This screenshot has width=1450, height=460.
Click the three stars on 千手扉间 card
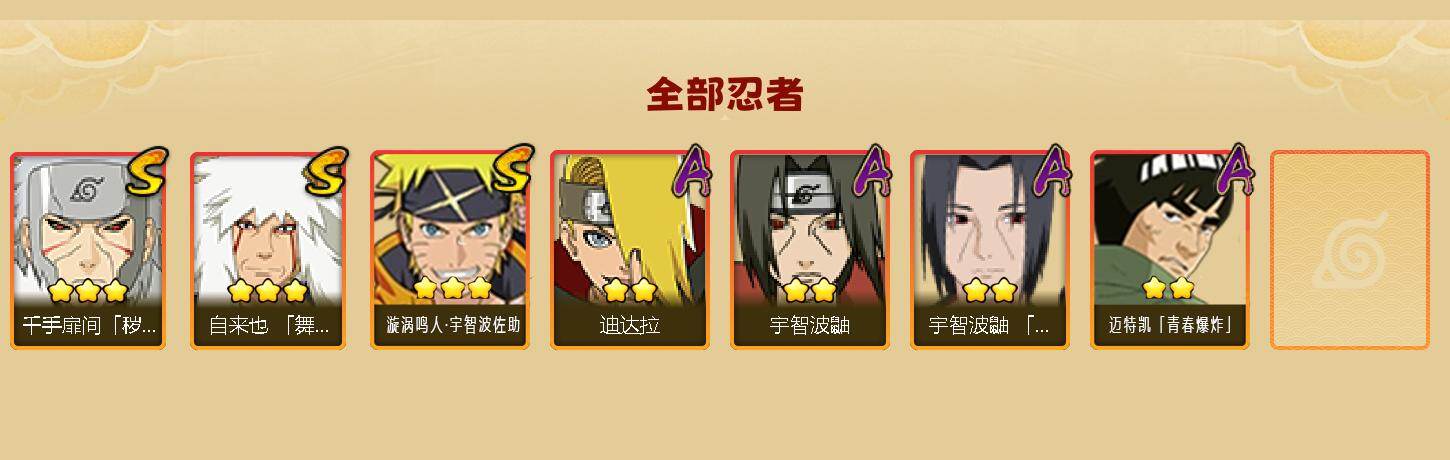(x=88, y=291)
